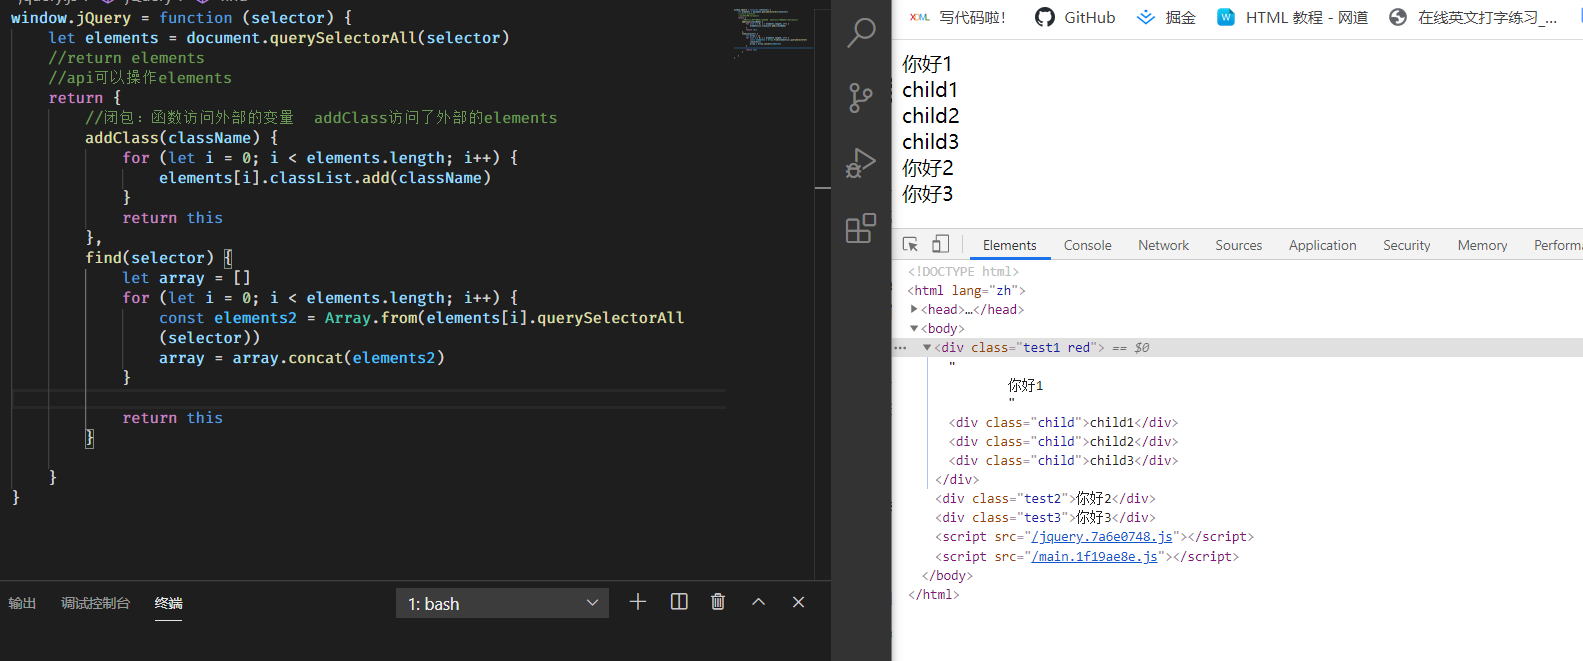Switch to the Memory tab
The image size is (1583, 661).
click(1482, 245)
